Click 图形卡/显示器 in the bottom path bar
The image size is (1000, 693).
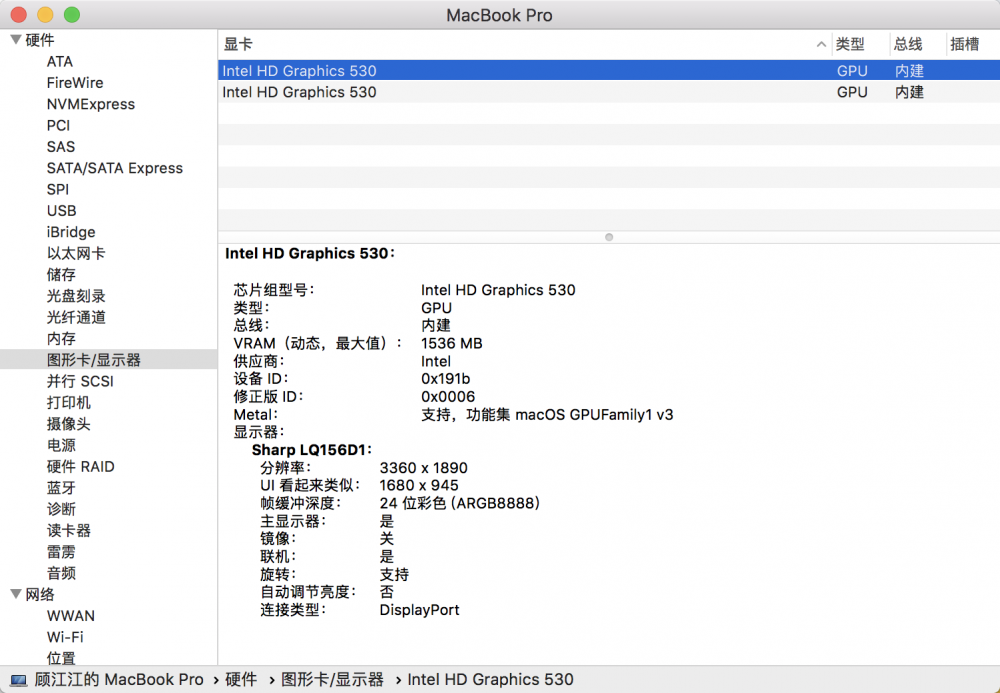tap(333, 680)
